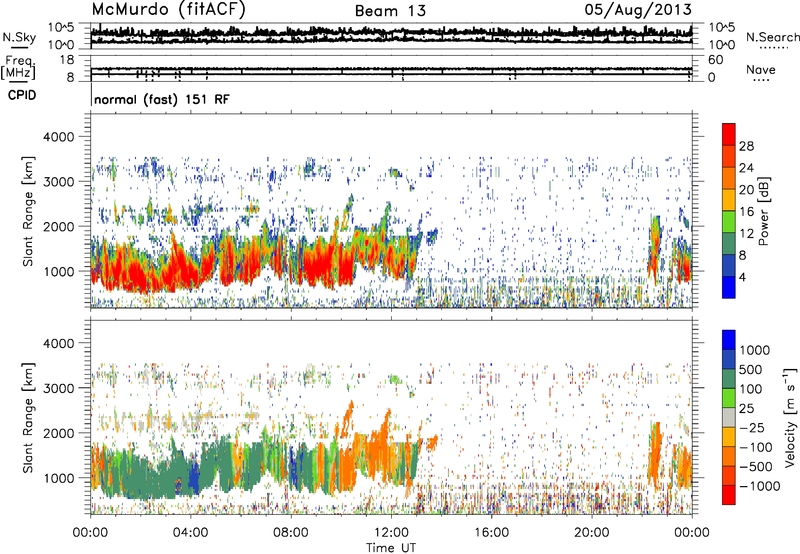The height and width of the screenshot is (554, 800).
Task: Click the dark green Power segment between 8 and 12
Action: pos(729,244)
